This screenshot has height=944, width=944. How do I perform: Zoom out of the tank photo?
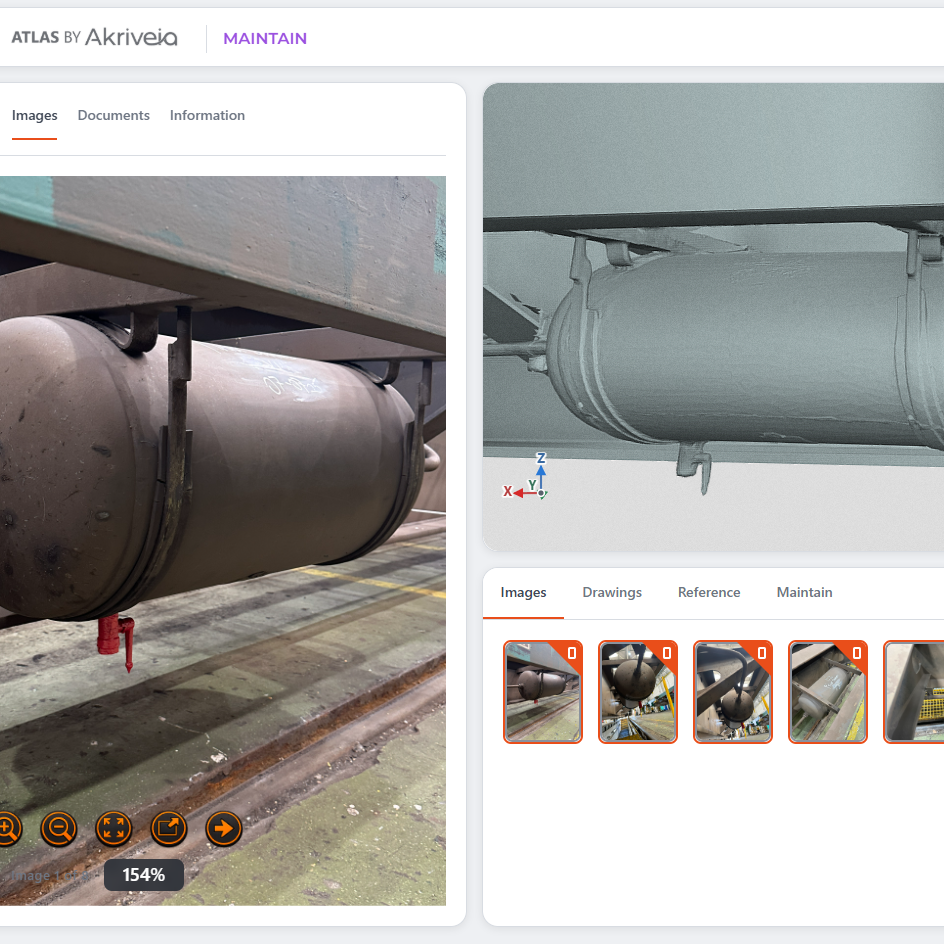pyautogui.click(x=59, y=828)
